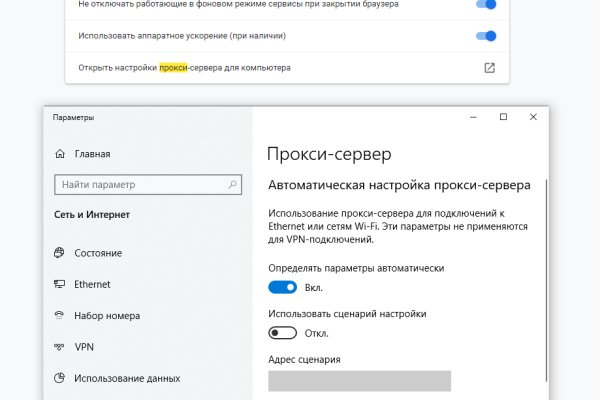The image size is (600, 400).
Task: Enable Использовать сценарий настройки toggle
Action: [283, 333]
